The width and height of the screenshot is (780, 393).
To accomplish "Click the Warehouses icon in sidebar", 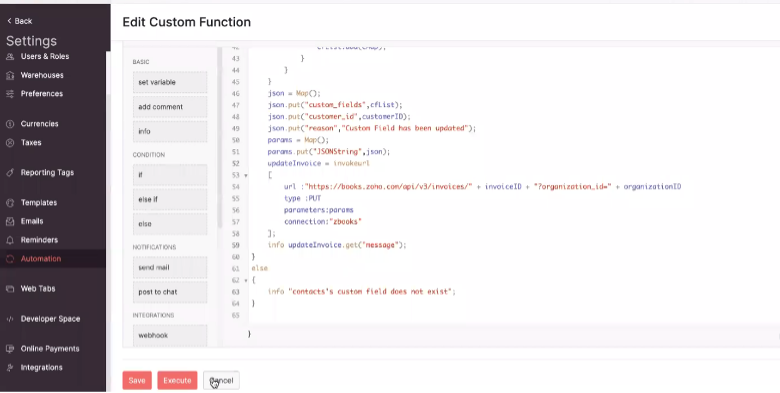I will click(10, 76).
